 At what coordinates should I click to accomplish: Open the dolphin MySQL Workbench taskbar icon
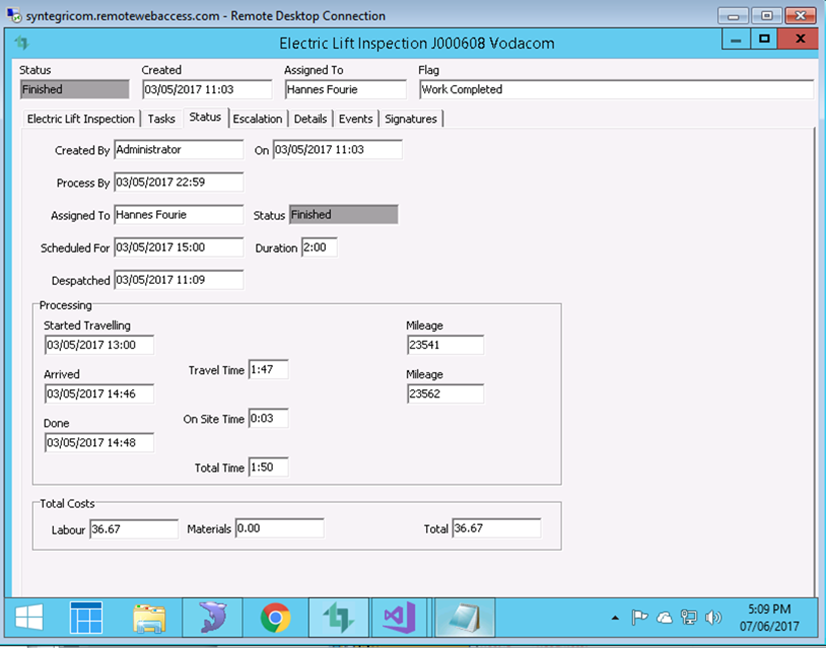212,617
